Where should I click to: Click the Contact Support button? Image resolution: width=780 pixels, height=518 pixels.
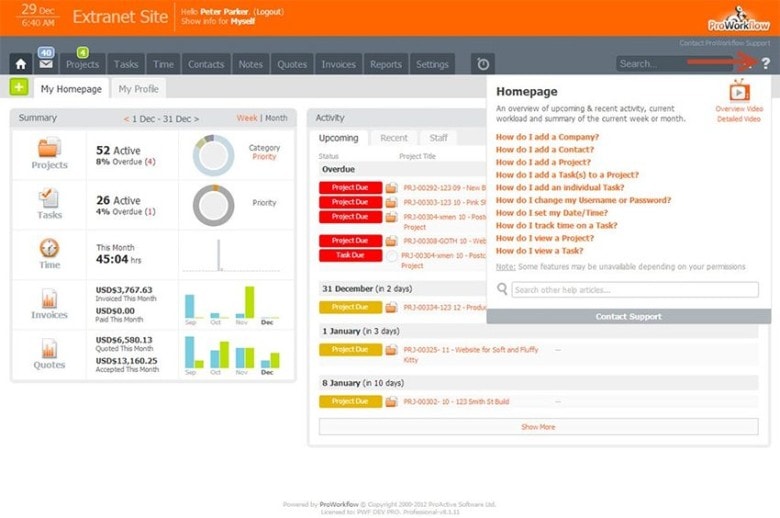tap(628, 316)
